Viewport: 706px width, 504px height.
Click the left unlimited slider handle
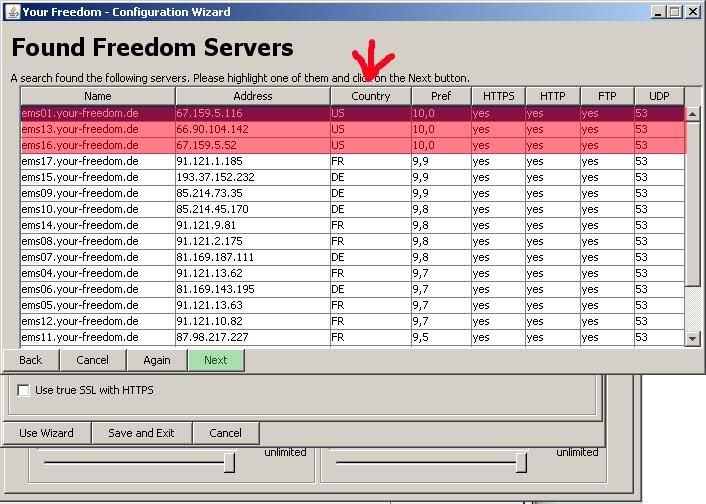pyautogui.click(x=229, y=463)
